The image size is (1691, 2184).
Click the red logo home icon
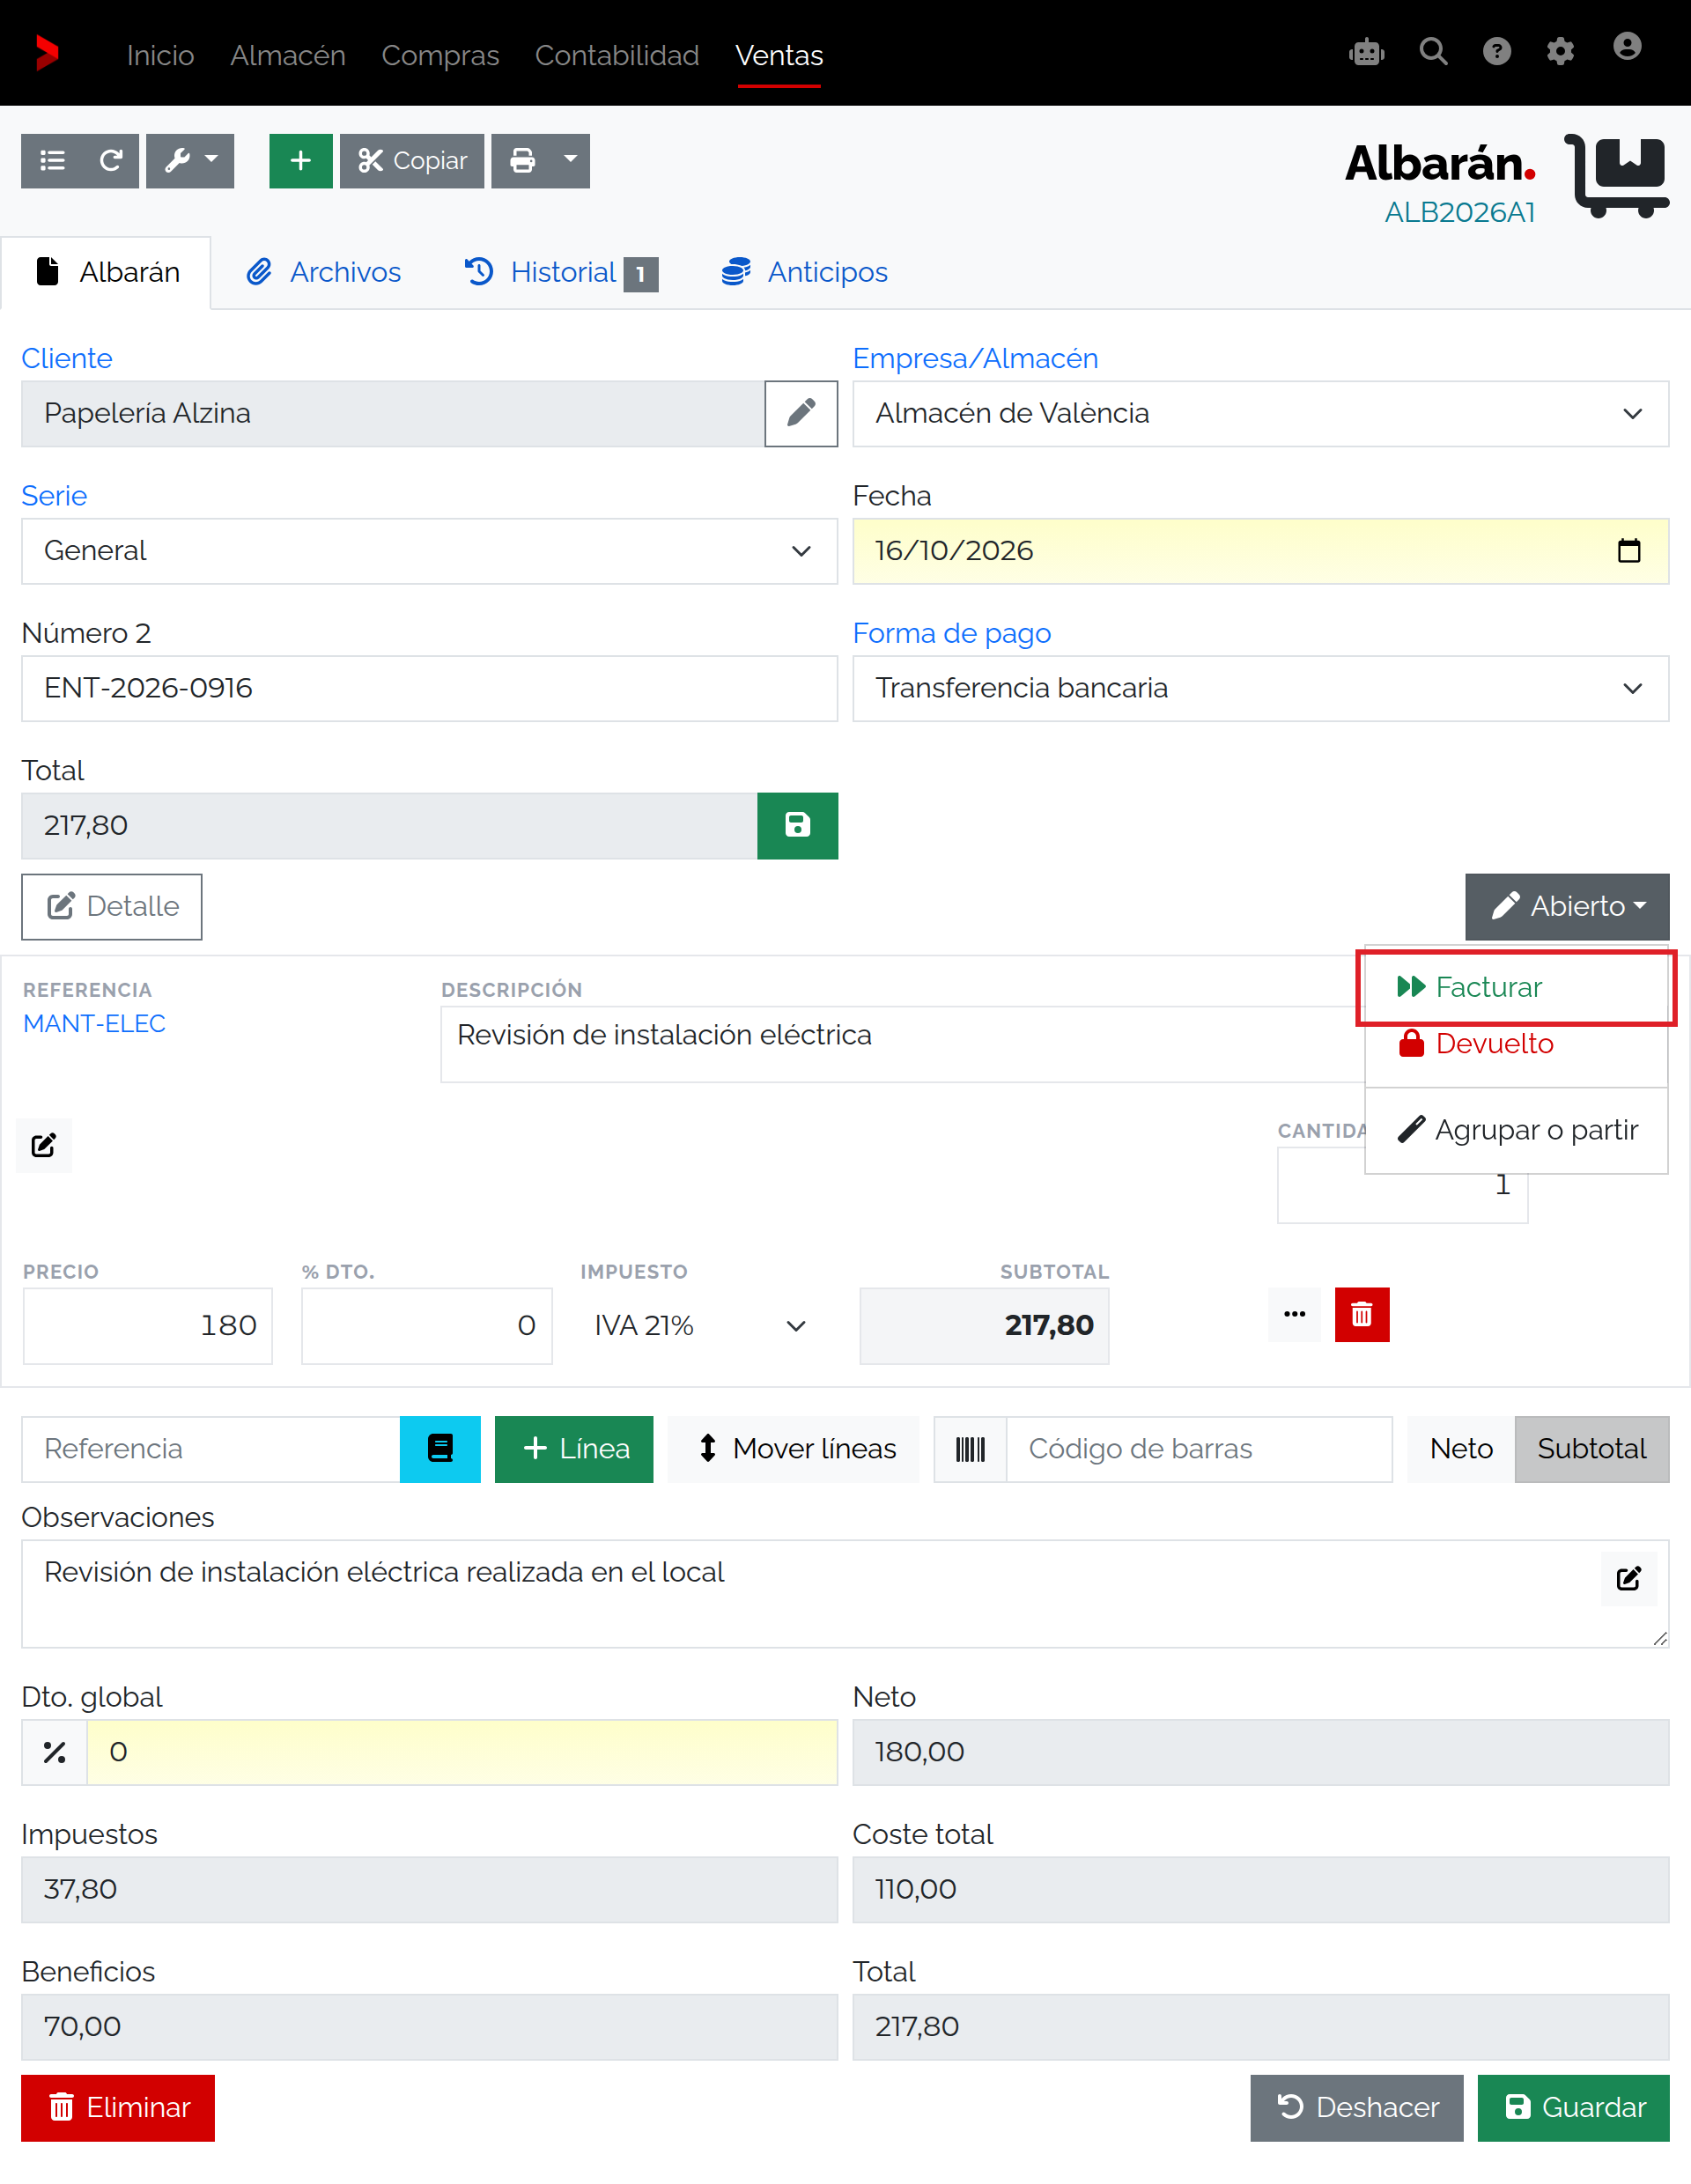(x=46, y=52)
